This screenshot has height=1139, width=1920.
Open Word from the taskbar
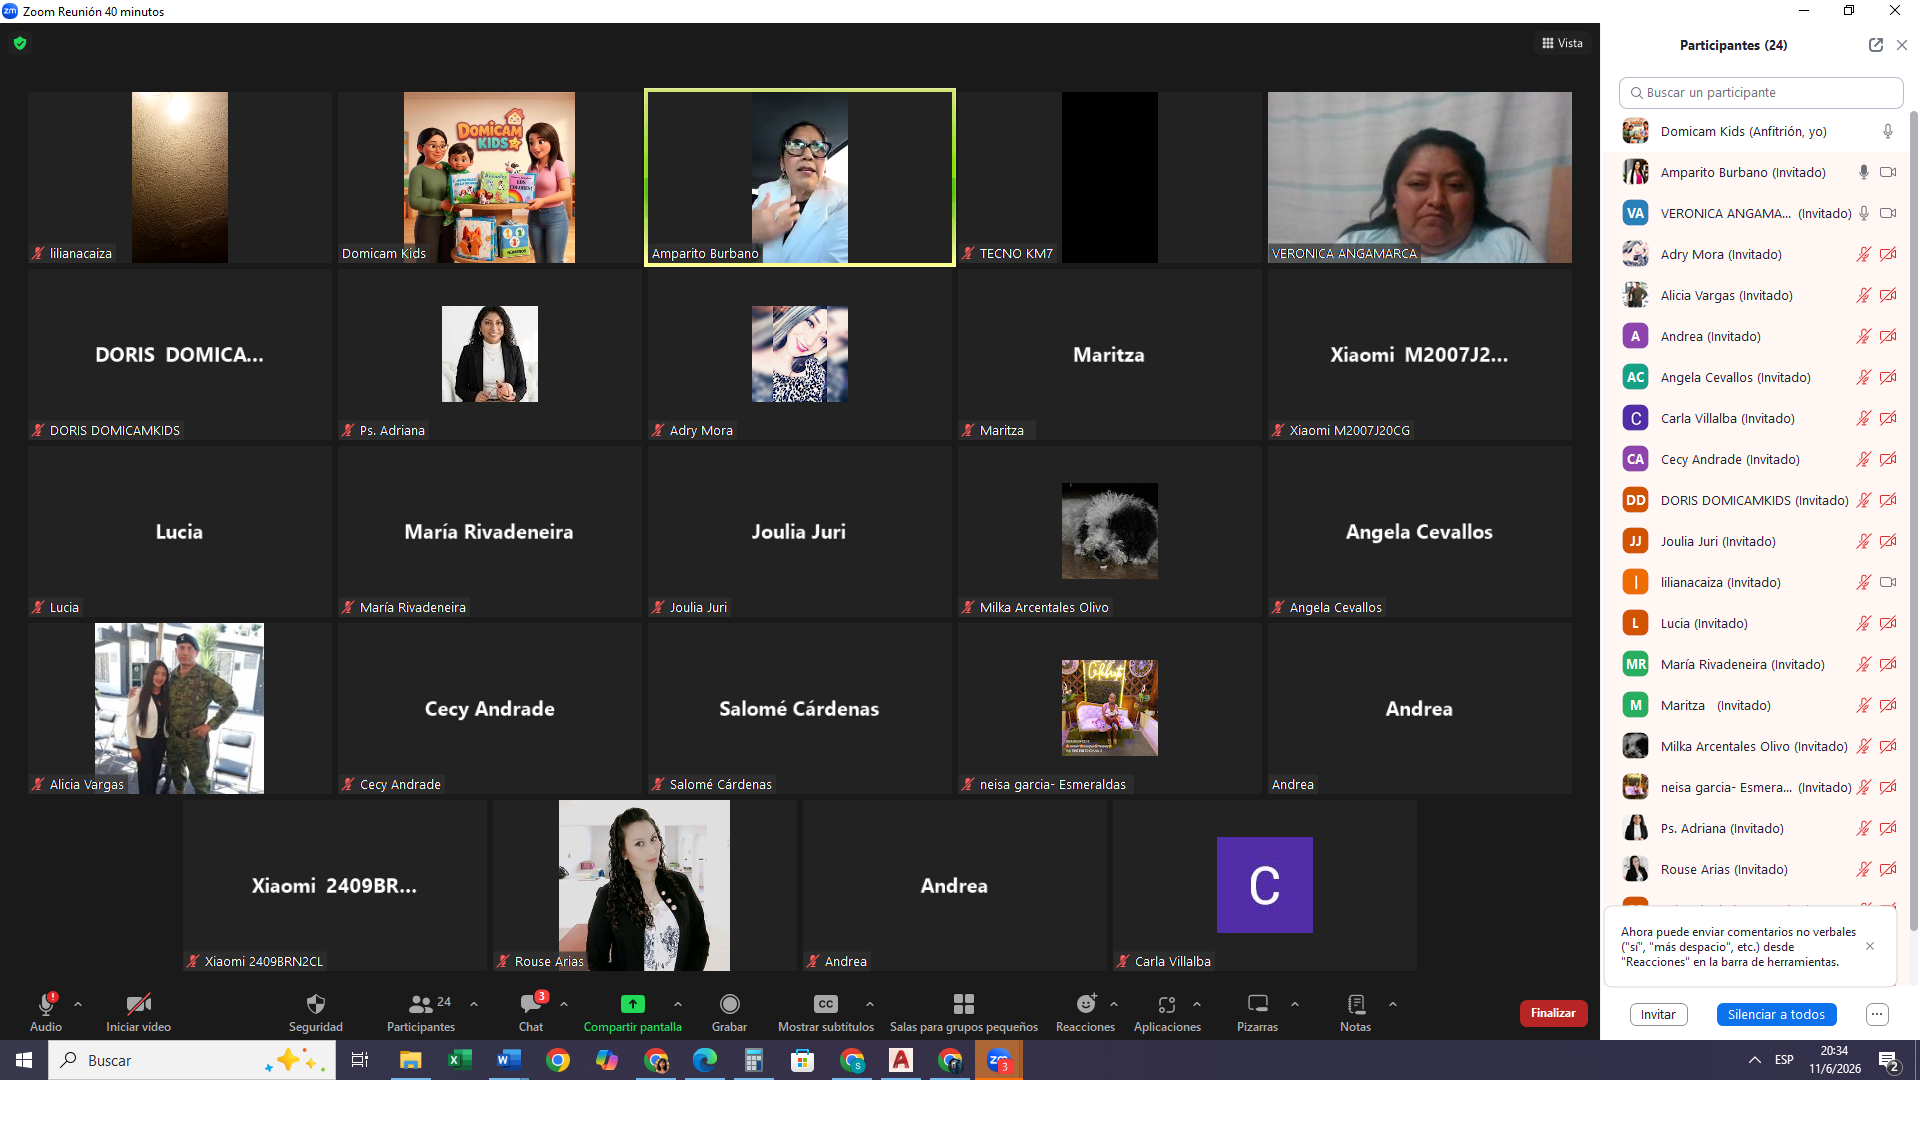click(509, 1060)
